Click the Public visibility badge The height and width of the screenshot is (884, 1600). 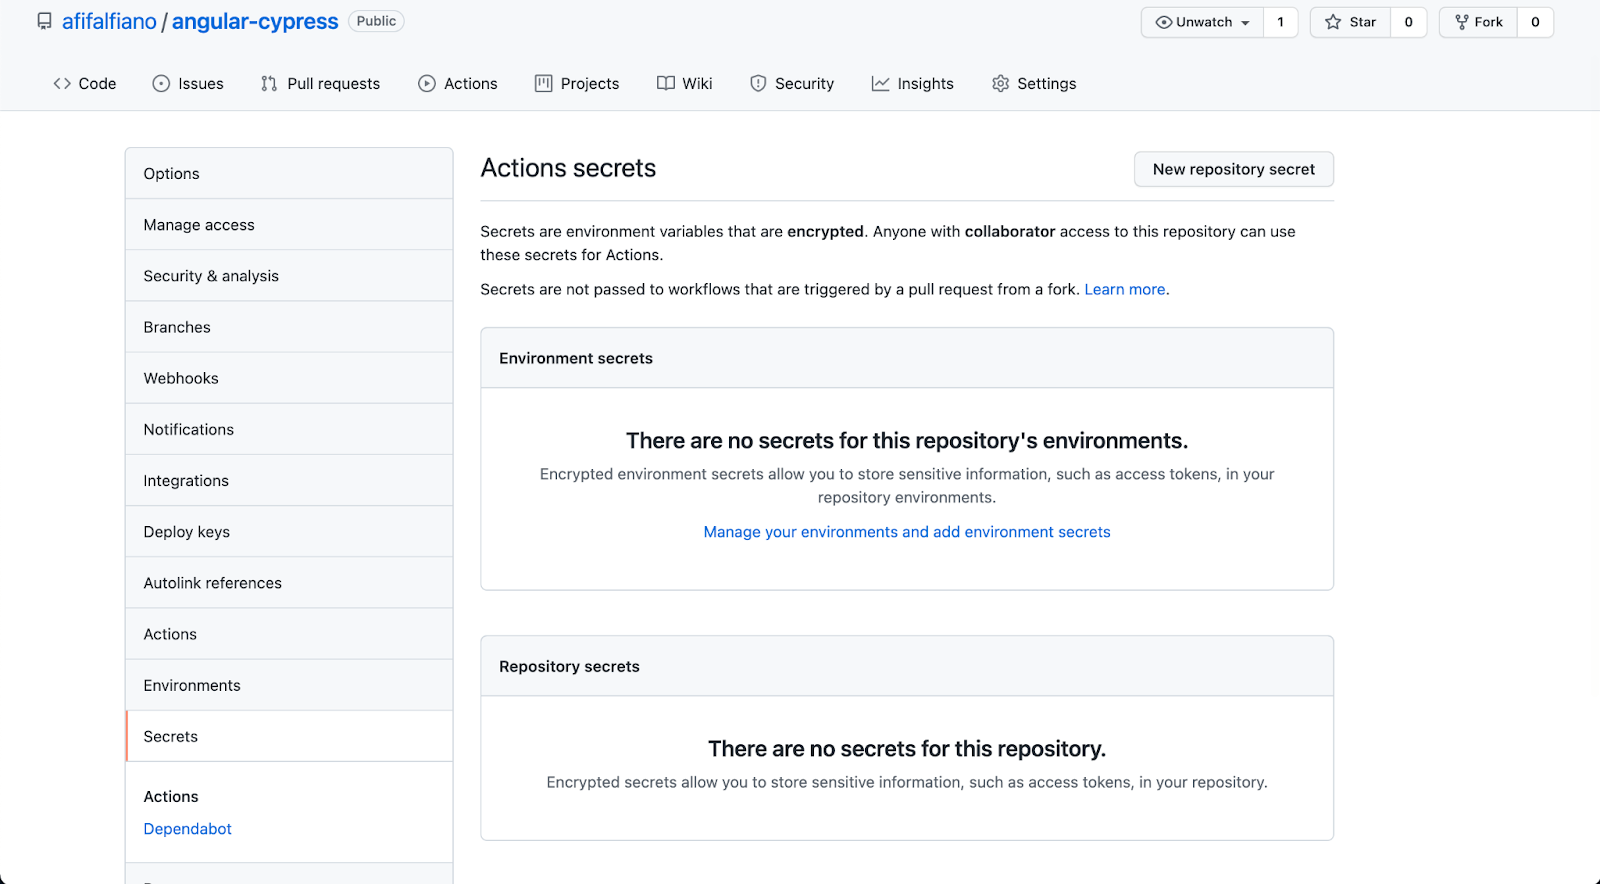click(x=376, y=21)
